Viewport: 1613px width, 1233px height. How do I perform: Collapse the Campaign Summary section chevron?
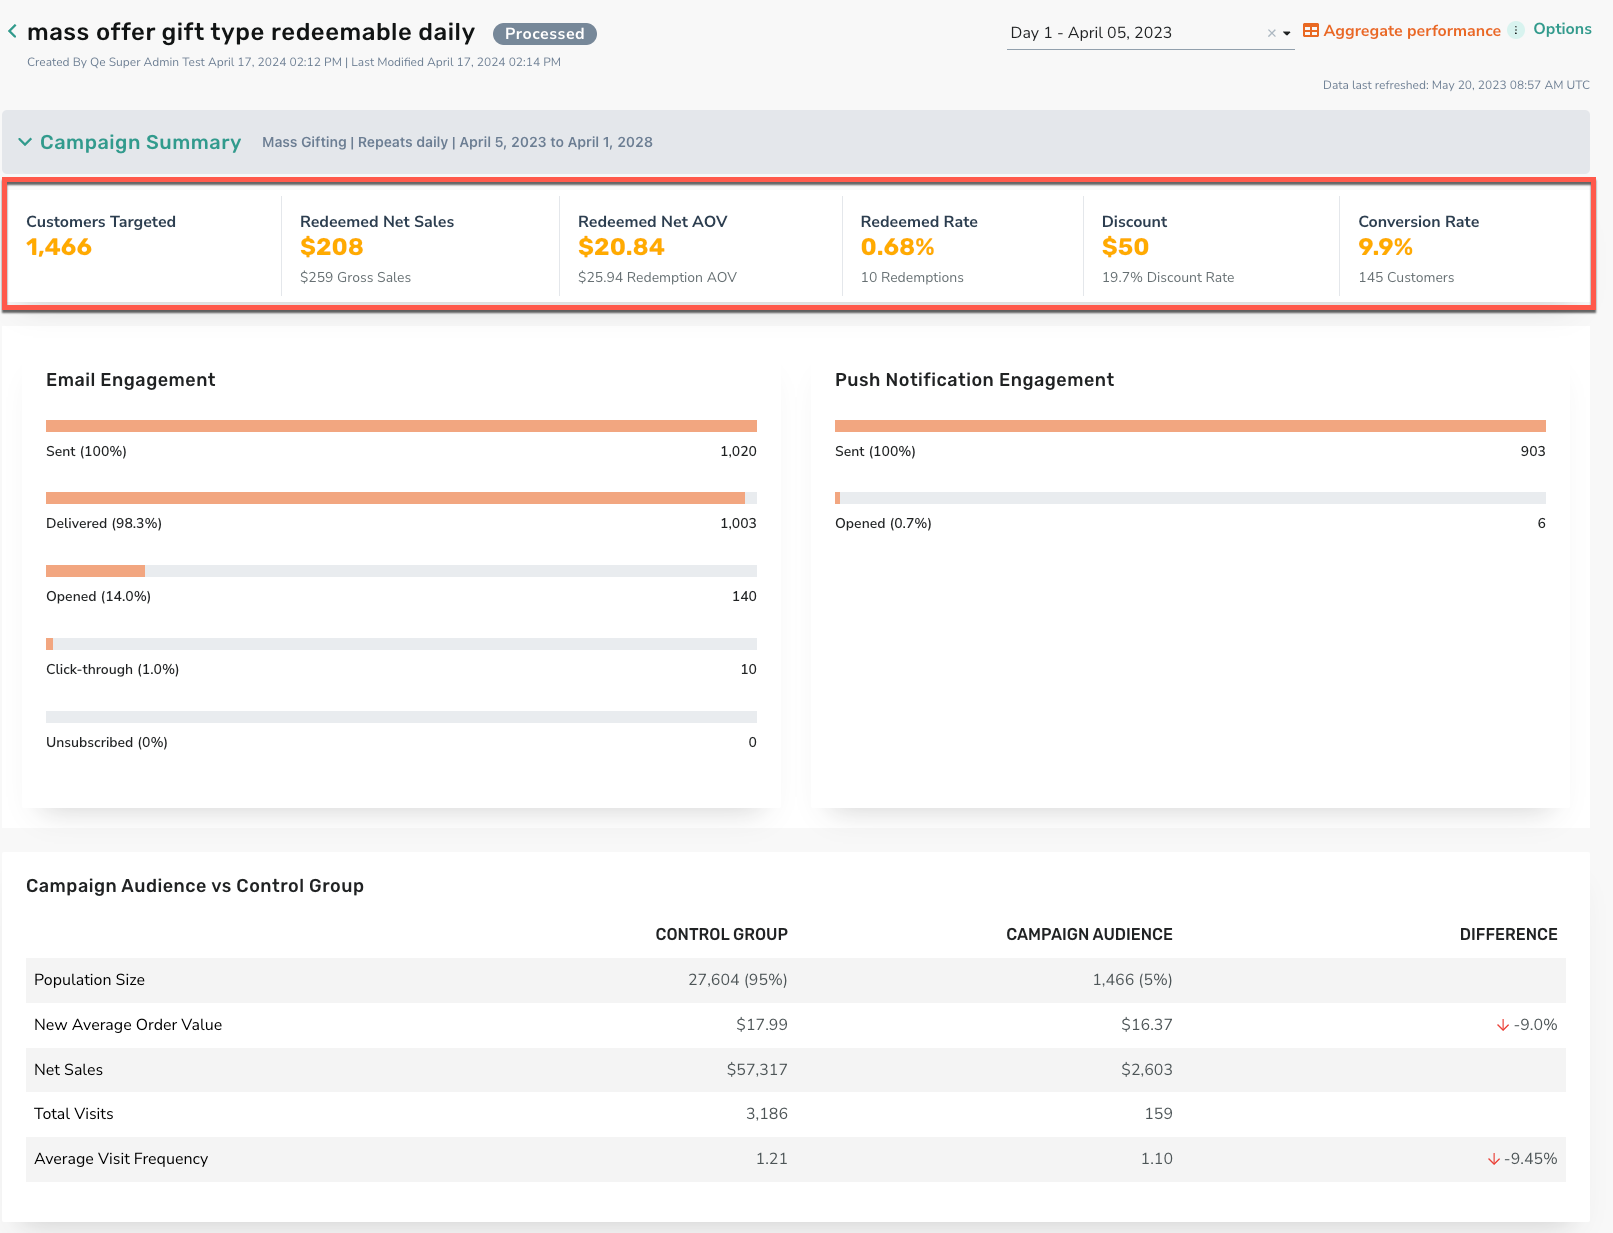[x=25, y=142]
